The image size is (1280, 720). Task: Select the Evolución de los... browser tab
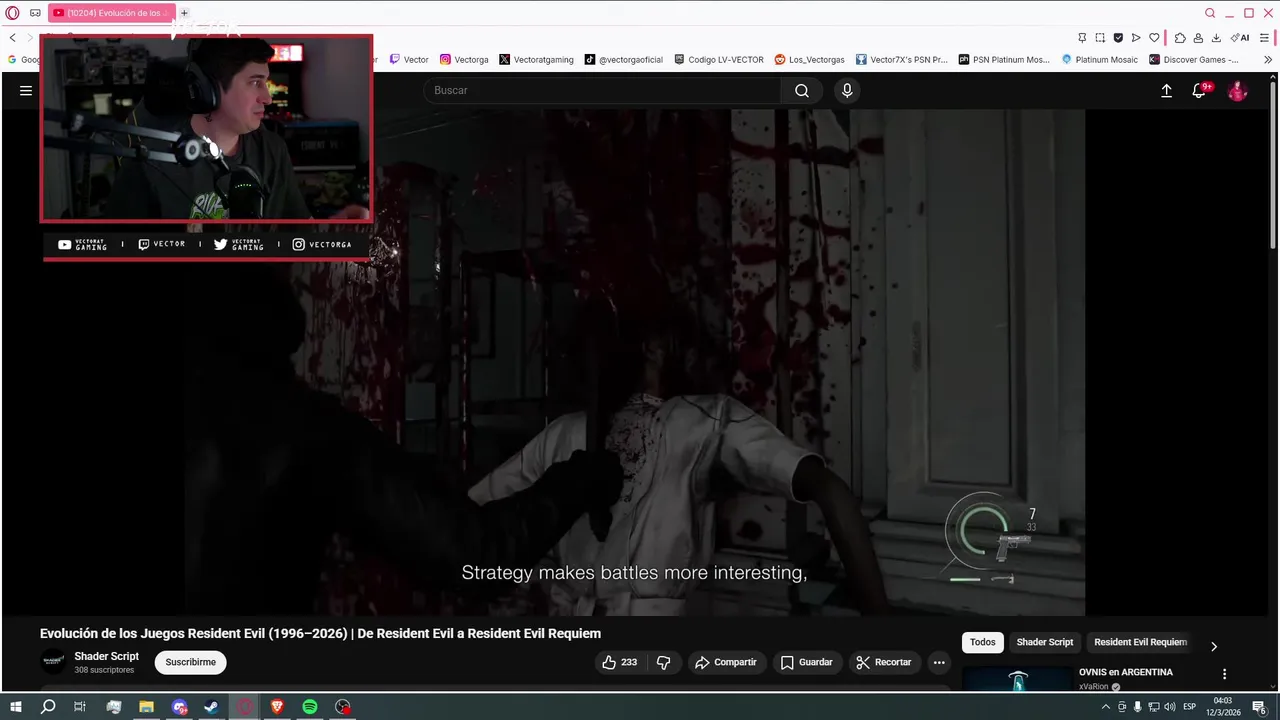pos(111,13)
